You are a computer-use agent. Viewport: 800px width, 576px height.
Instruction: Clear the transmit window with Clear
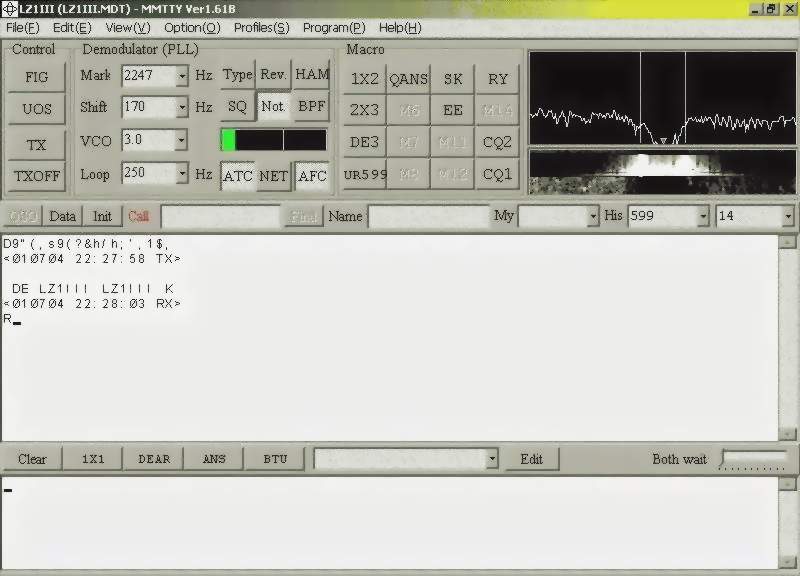point(32,459)
